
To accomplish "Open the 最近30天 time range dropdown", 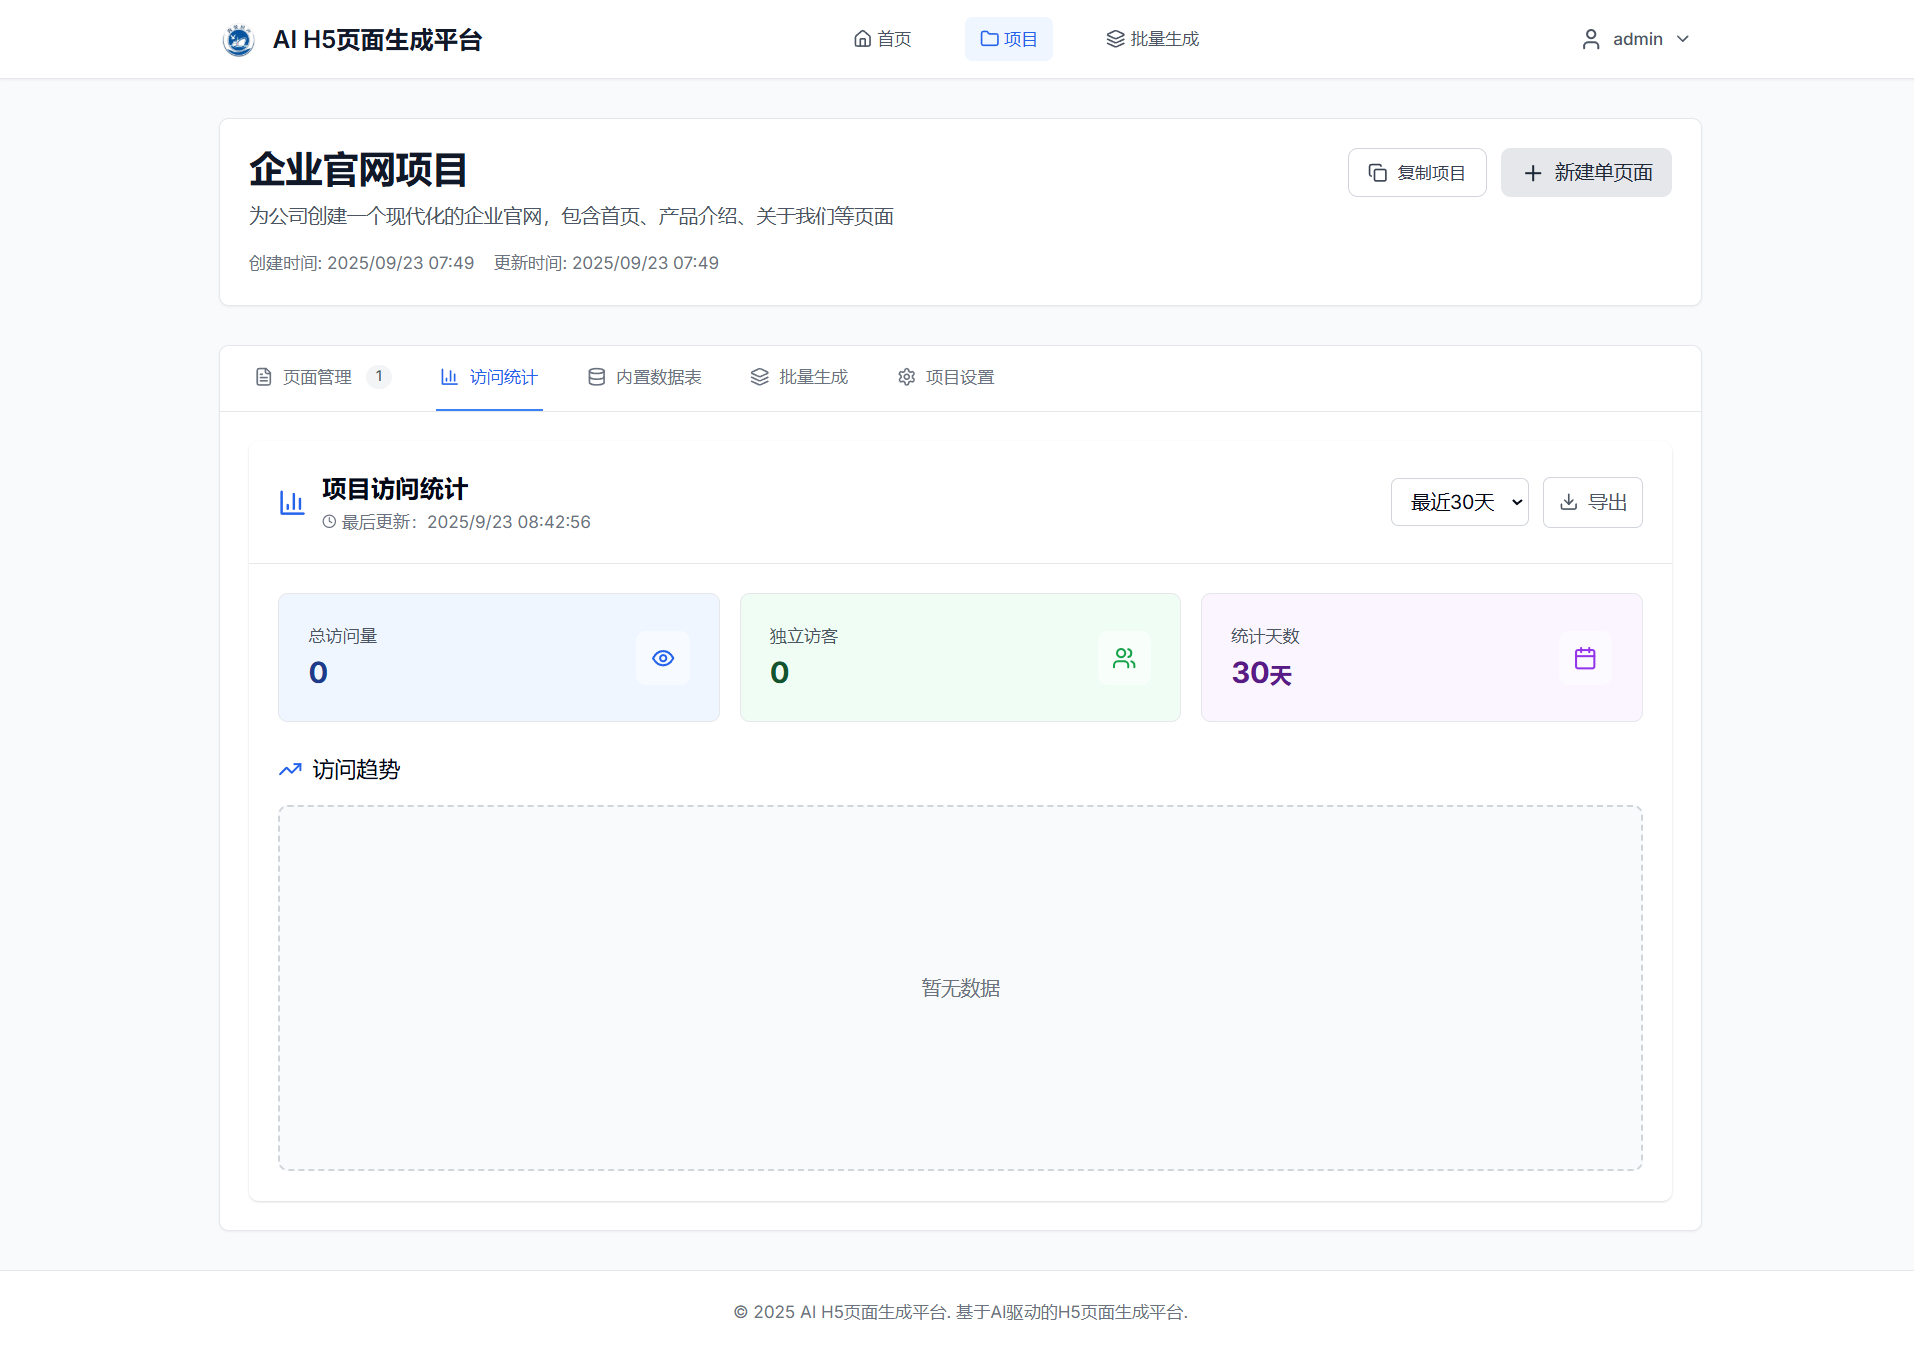I will pos(1459,502).
